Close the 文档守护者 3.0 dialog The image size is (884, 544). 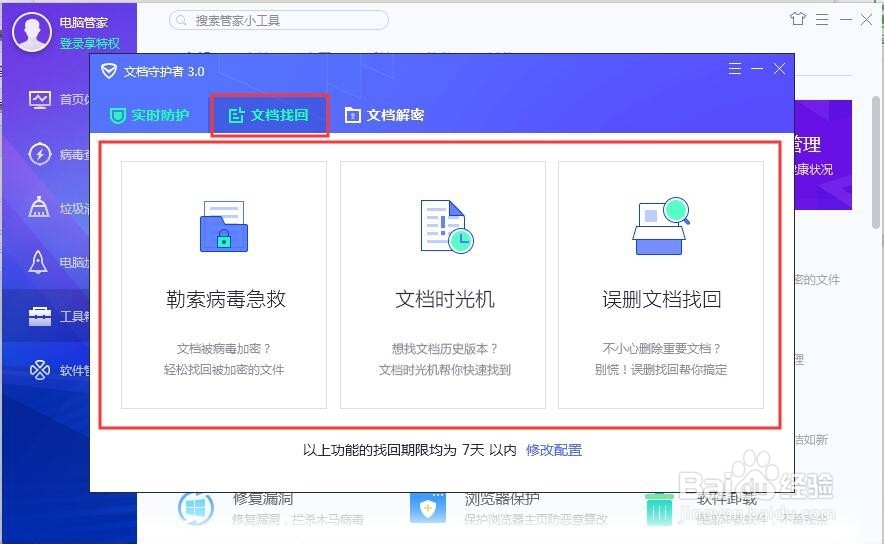[x=779, y=69]
